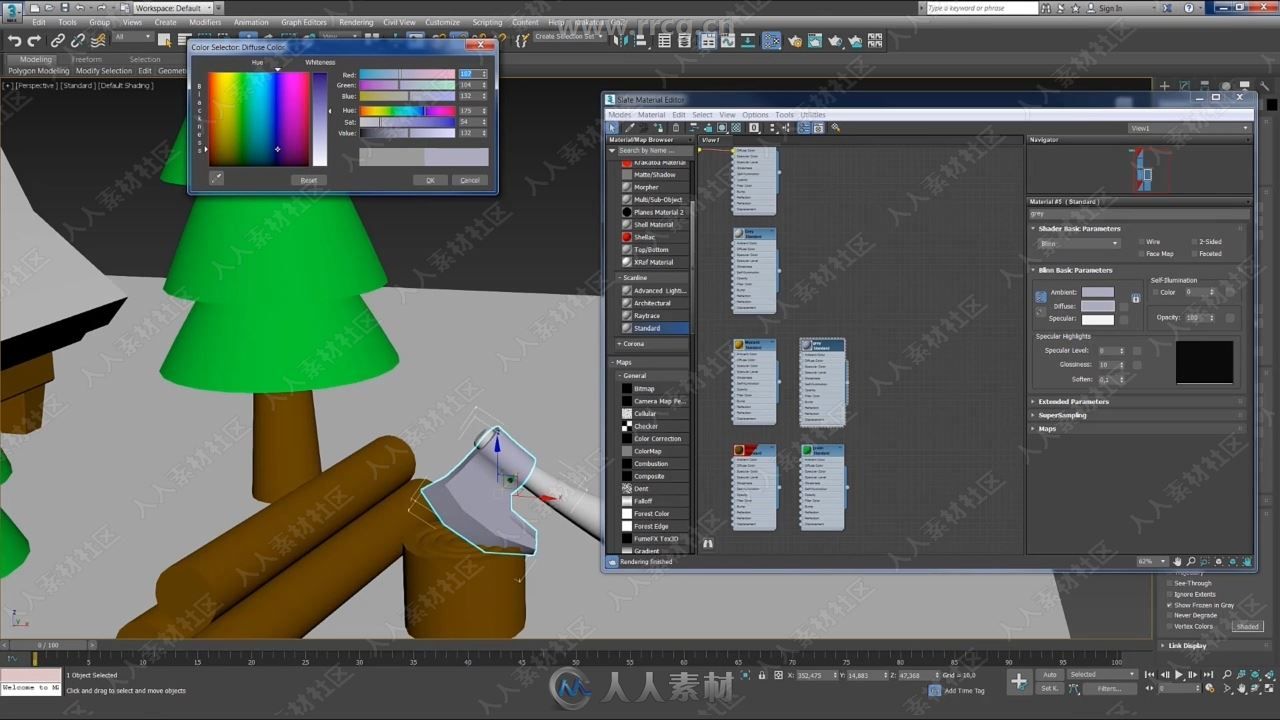Go to the end frame
Image resolution: width=1280 pixels, height=720 pixels.
pyautogui.click(x=1207, y=675)
